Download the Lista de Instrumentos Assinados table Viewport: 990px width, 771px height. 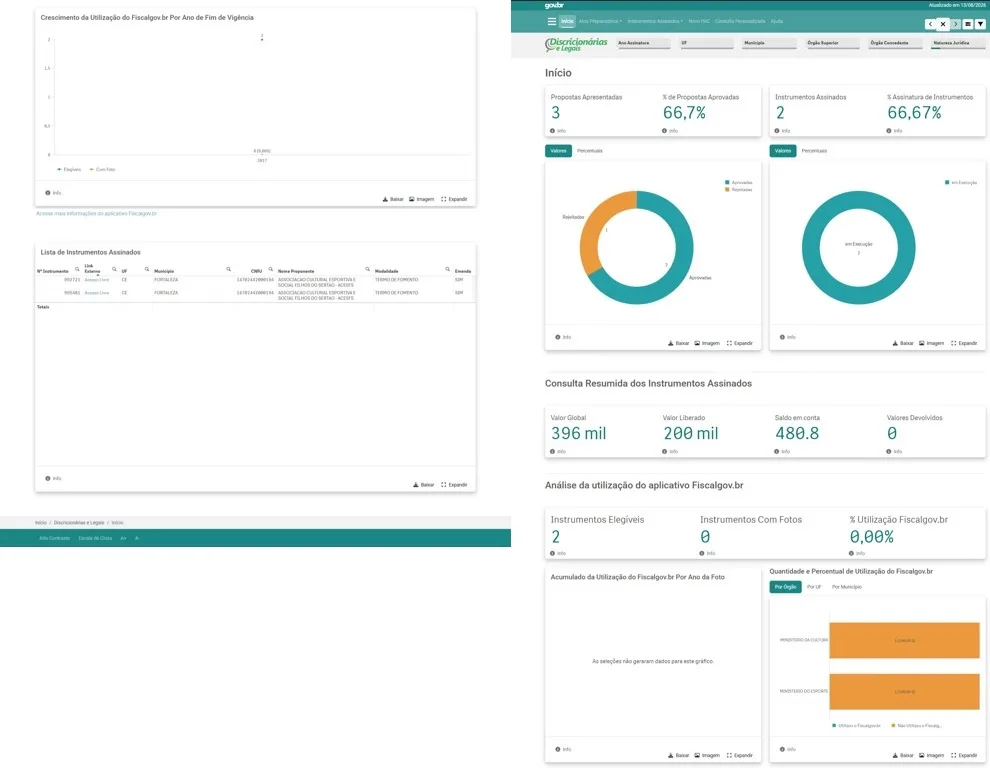pyautogui.click(x=424, y=485)
